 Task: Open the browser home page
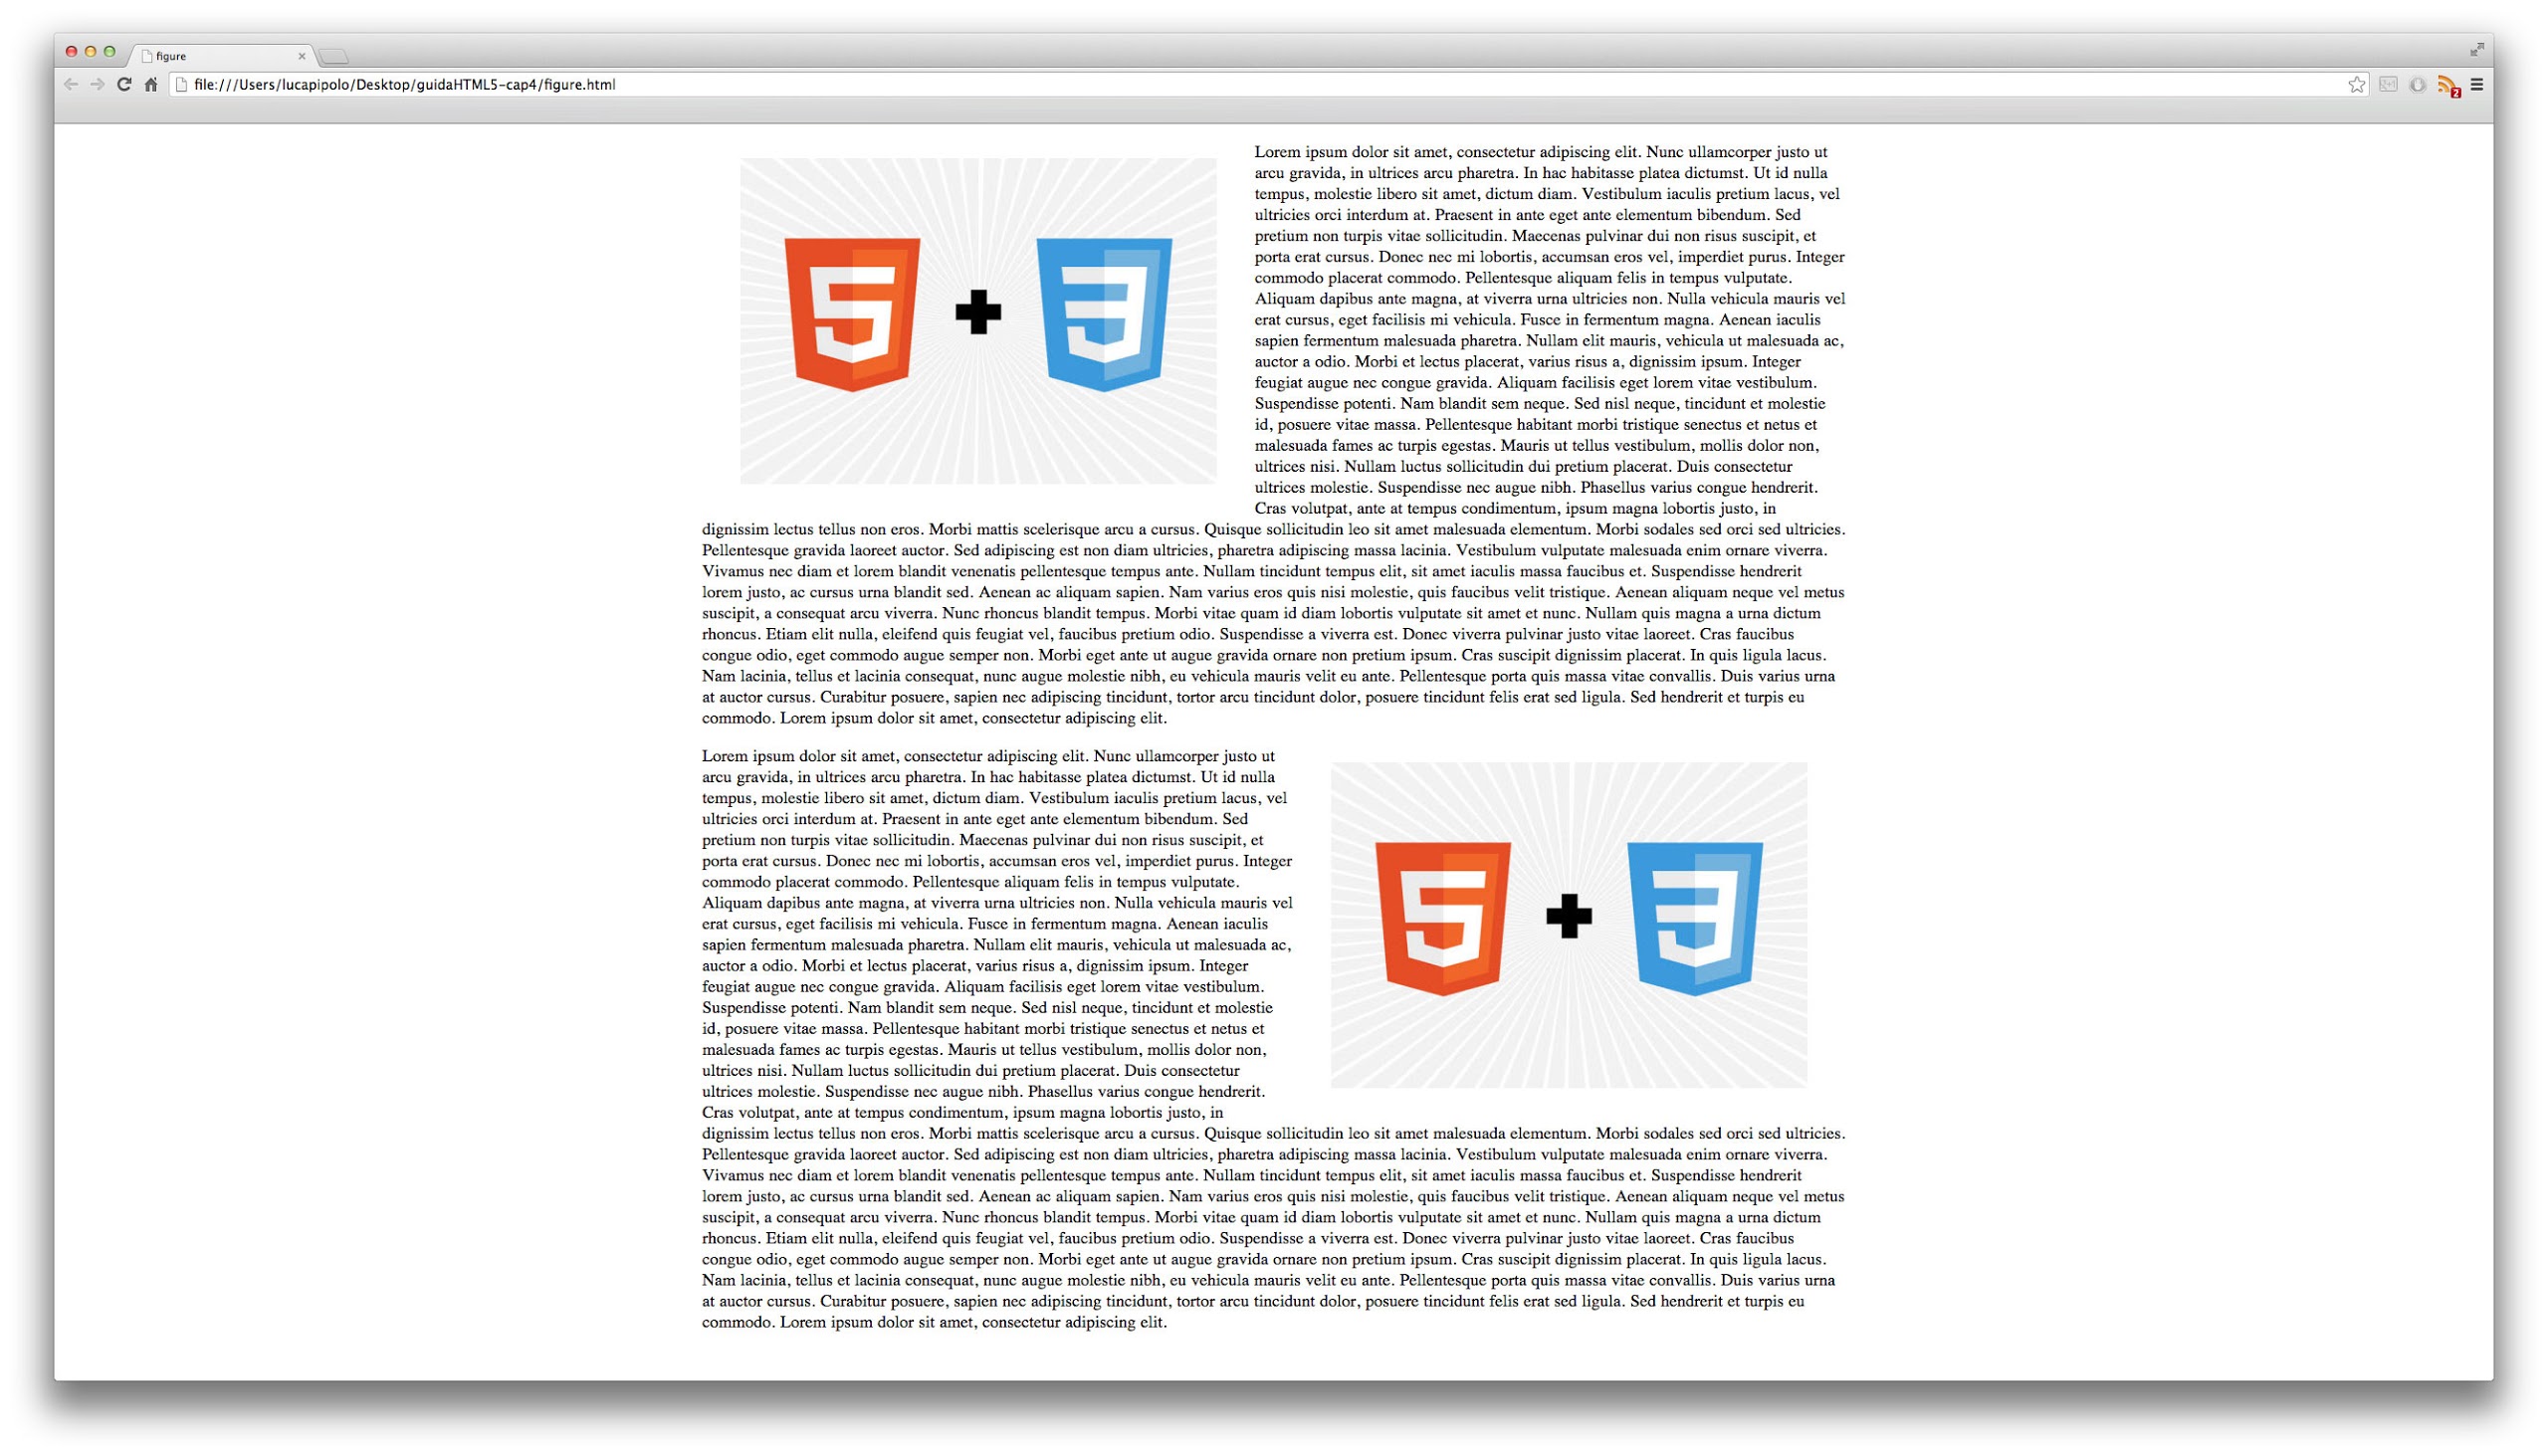click(151, 85)
